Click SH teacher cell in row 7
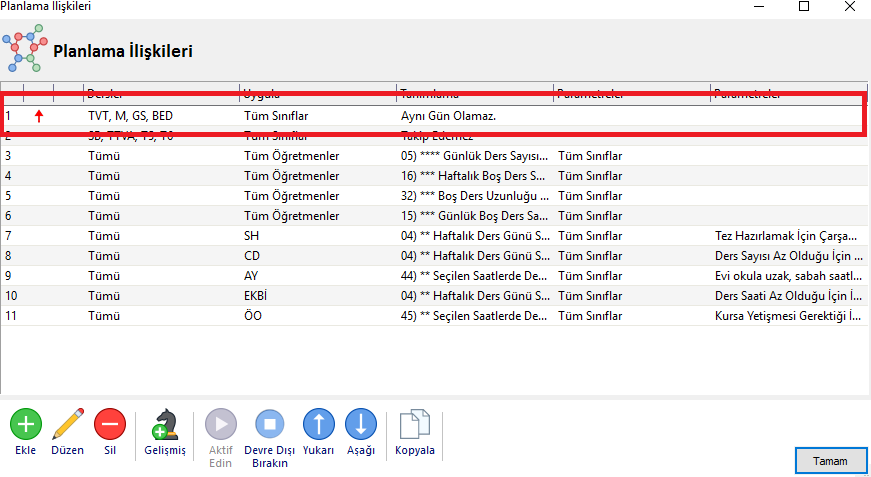The height and width of the screenshot is (477, 871). 251,236
